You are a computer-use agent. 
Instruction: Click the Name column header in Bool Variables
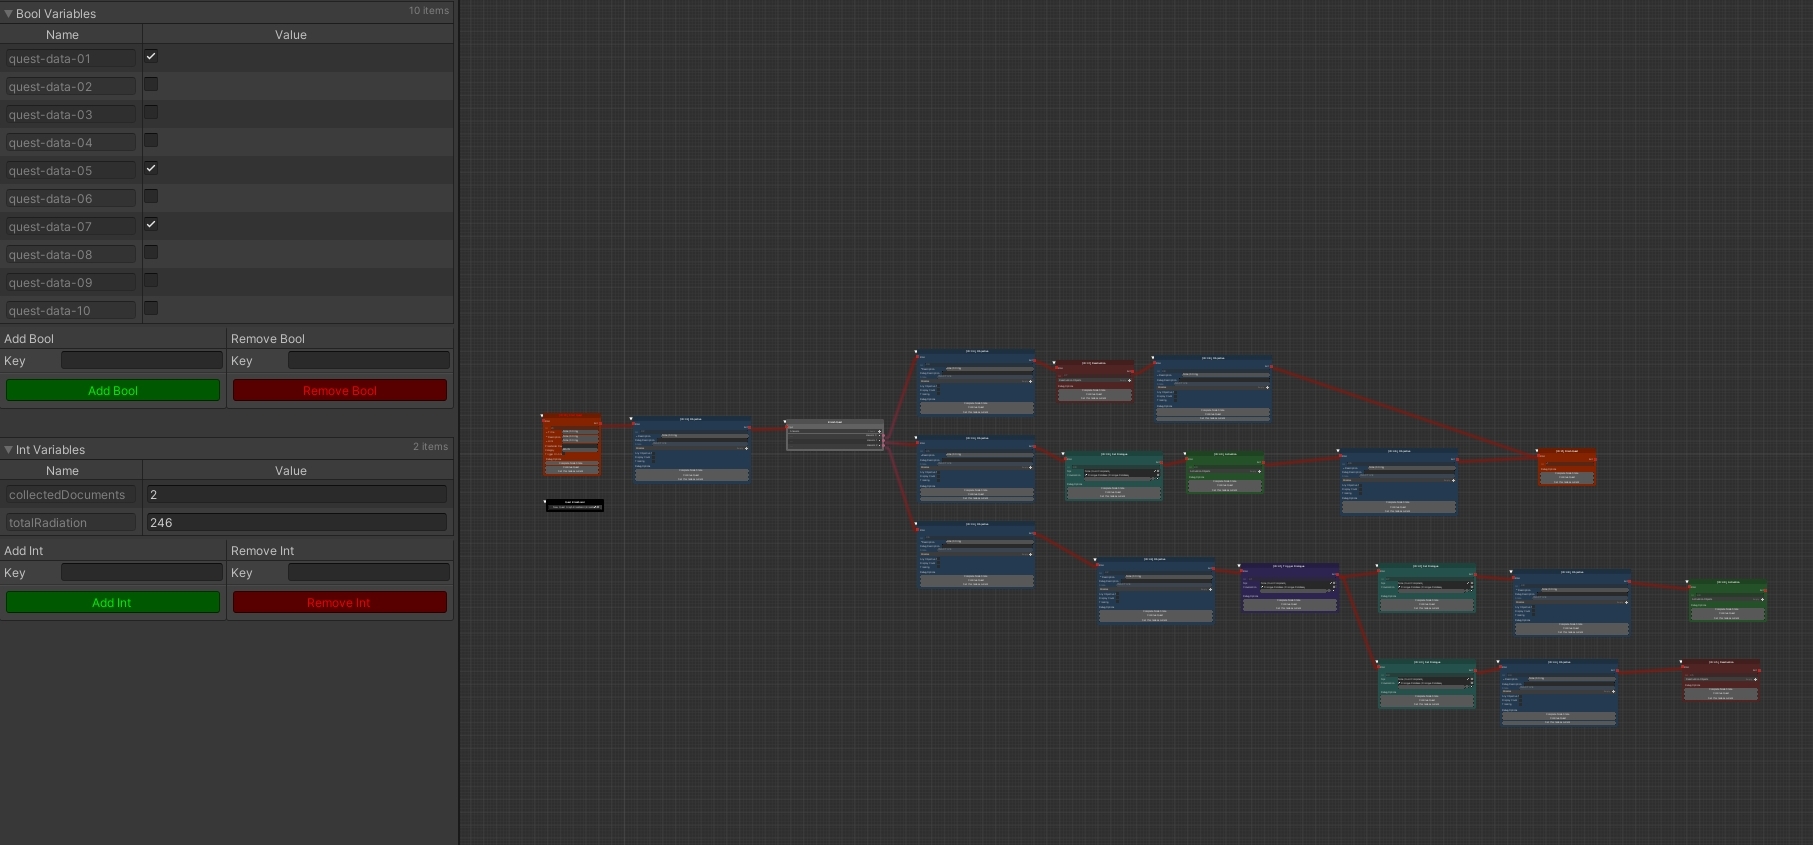point(62,35)
